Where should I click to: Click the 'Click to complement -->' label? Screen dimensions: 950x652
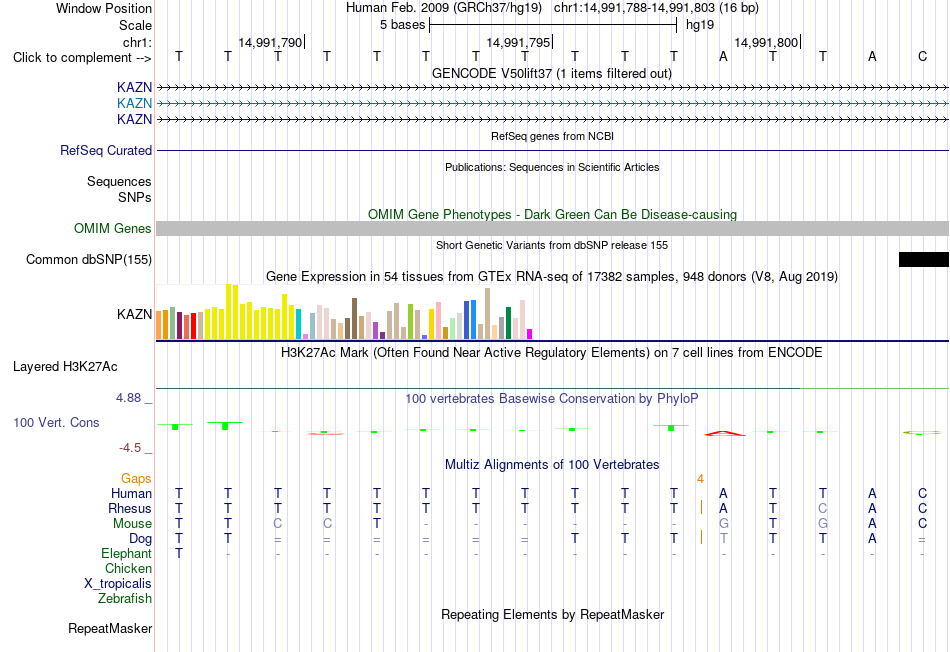82,58
